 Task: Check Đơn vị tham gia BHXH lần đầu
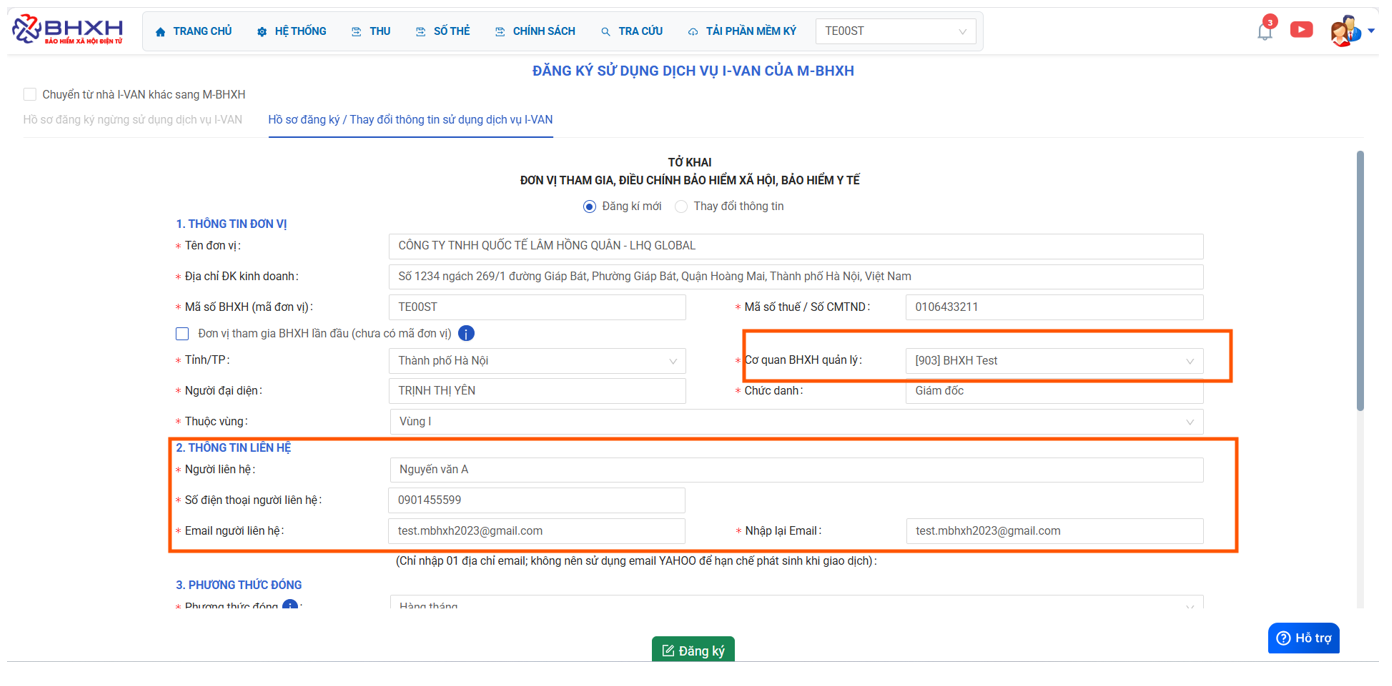click(x=182, y=334)
